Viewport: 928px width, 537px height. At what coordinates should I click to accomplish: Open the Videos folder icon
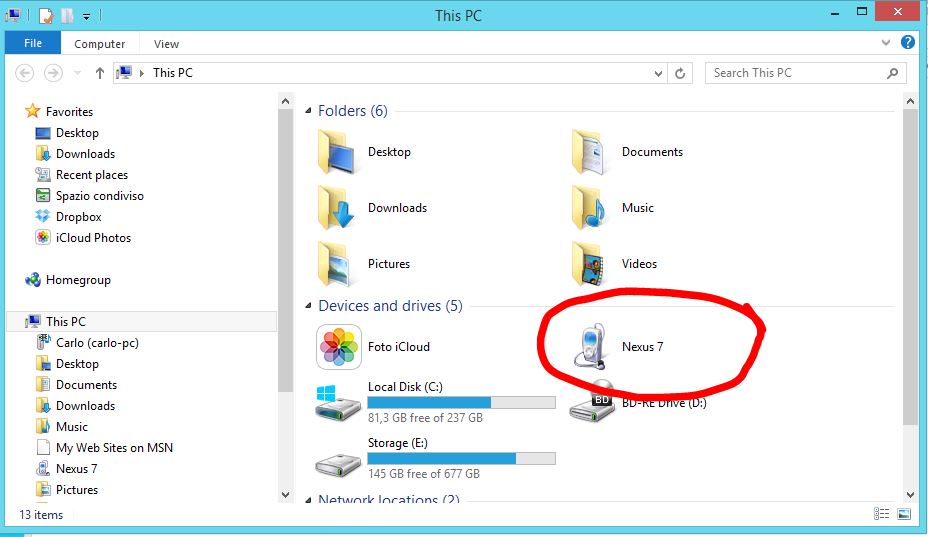[592, 264]
